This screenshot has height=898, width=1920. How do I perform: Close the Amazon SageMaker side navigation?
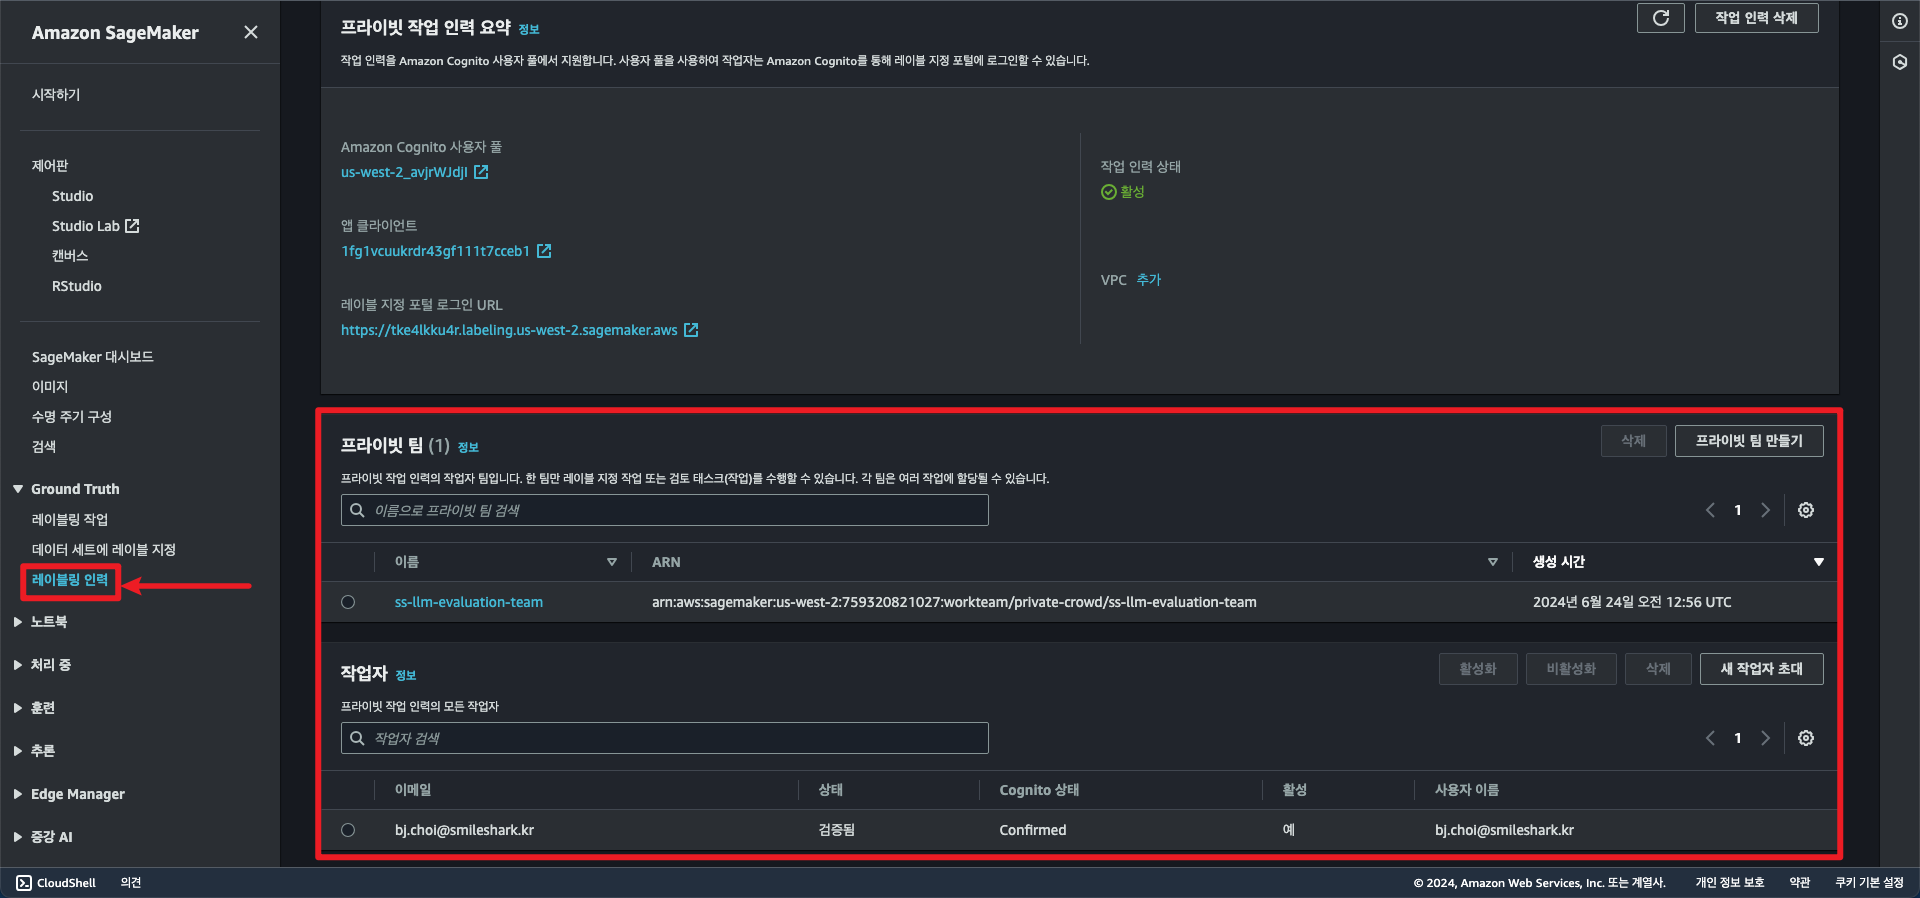[251, 32]
